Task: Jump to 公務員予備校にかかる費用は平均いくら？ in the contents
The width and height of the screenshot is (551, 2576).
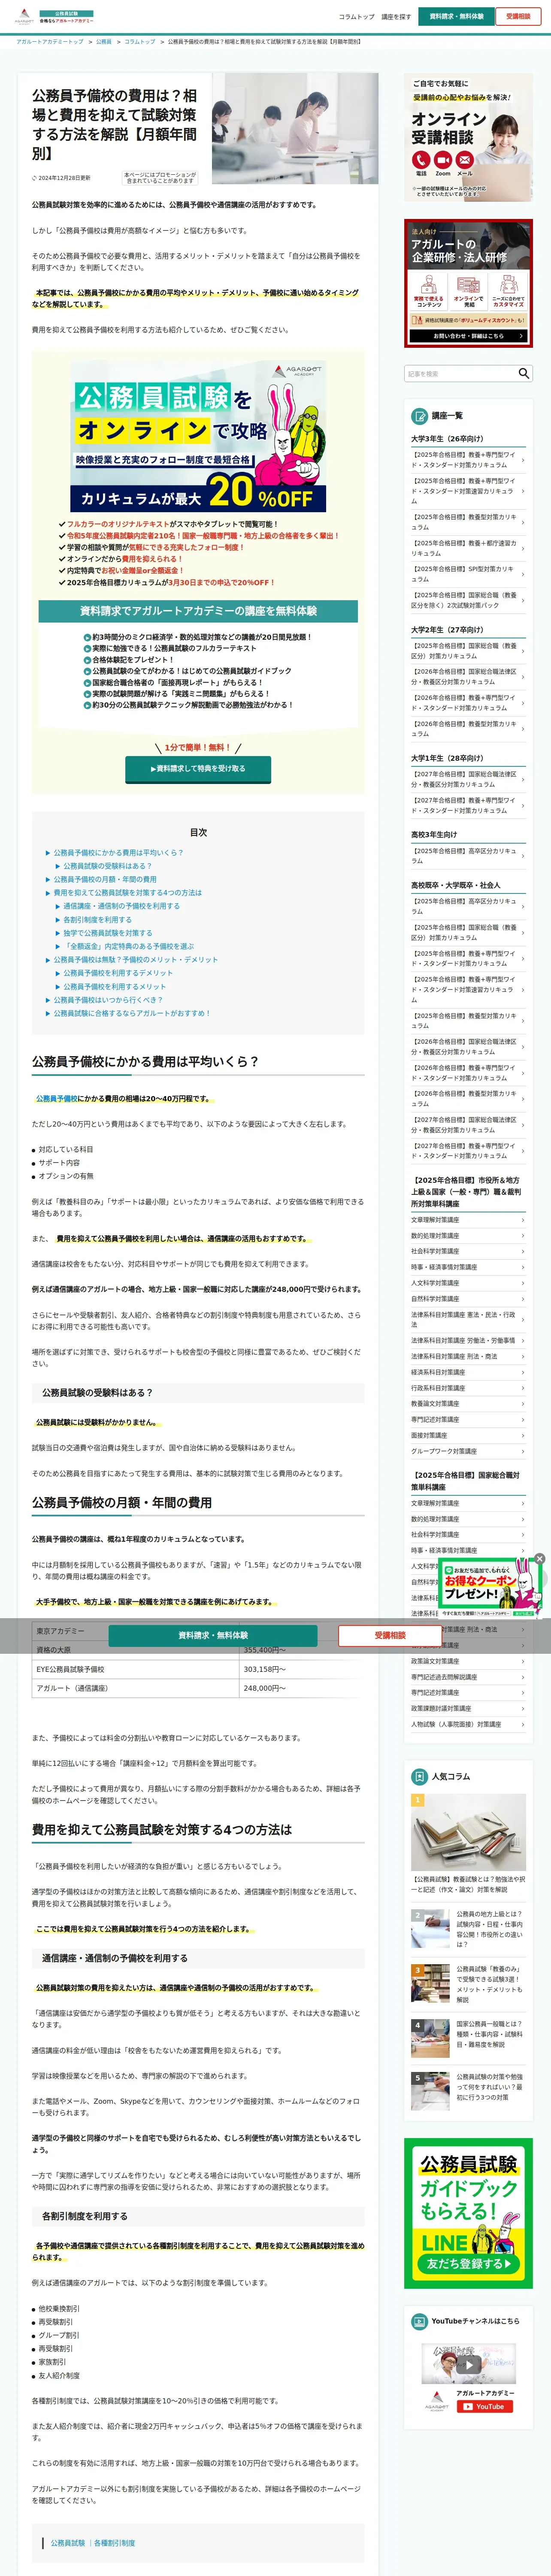Action: click(118, 853)
